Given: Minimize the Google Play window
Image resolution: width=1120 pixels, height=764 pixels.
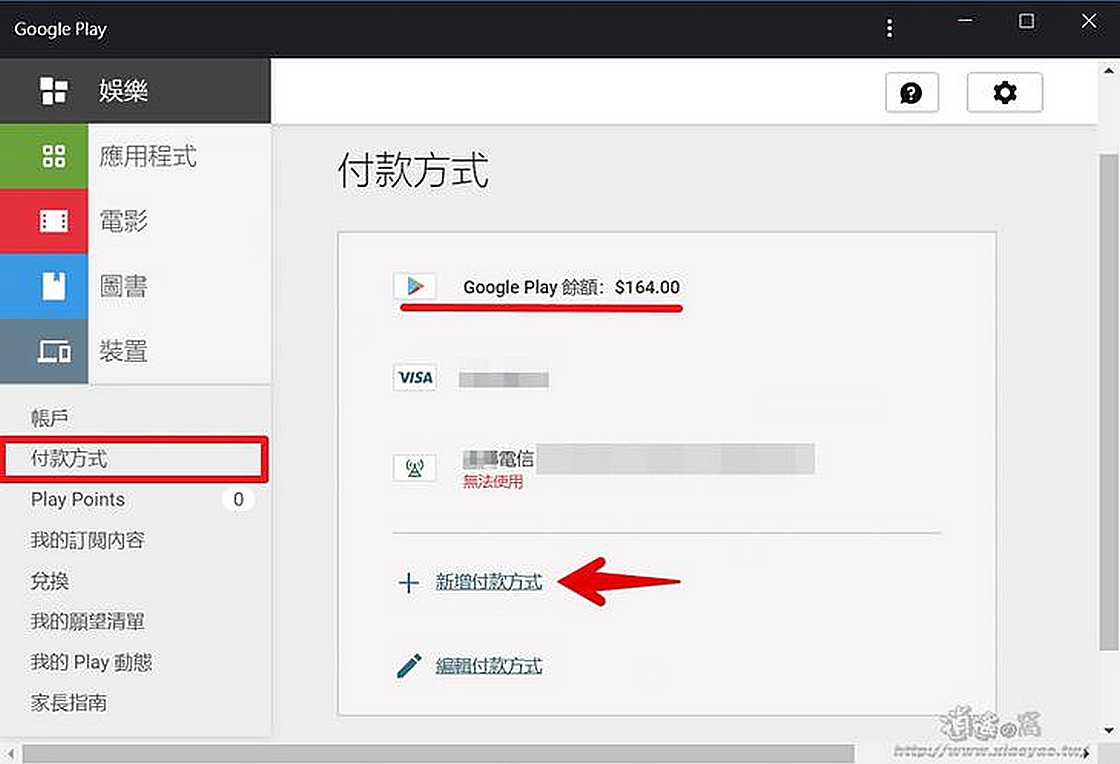Looking at the screenshot, I should (965, 21).
